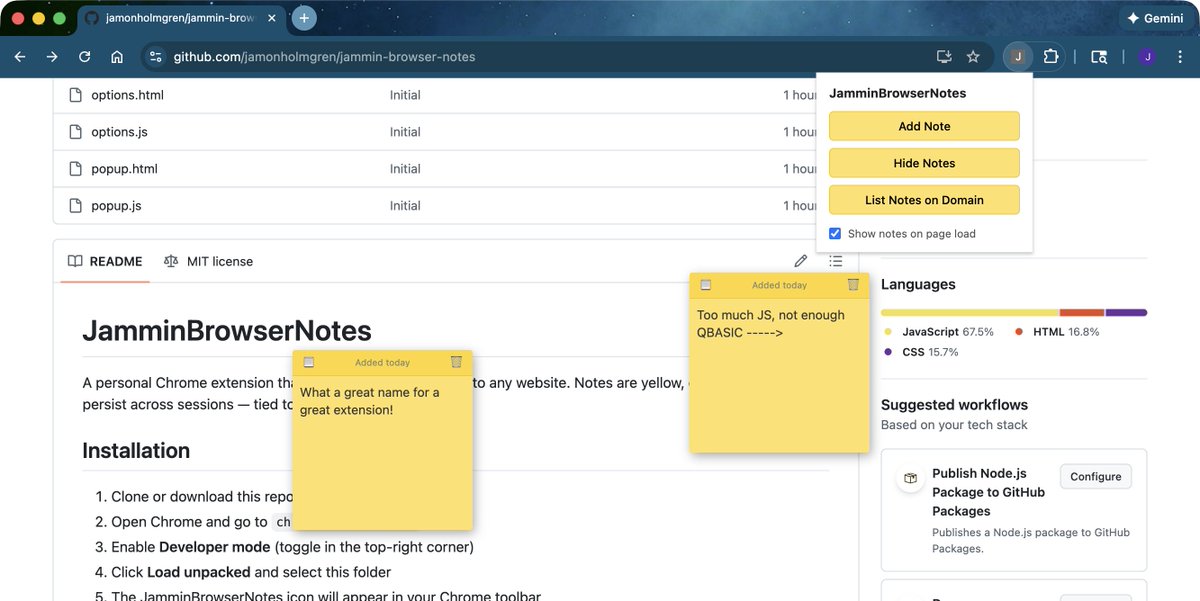Screen dimensions: 1200x601
Task: Click the yellow JavaScript segment of language bar
Action: [x=970, y=312]
